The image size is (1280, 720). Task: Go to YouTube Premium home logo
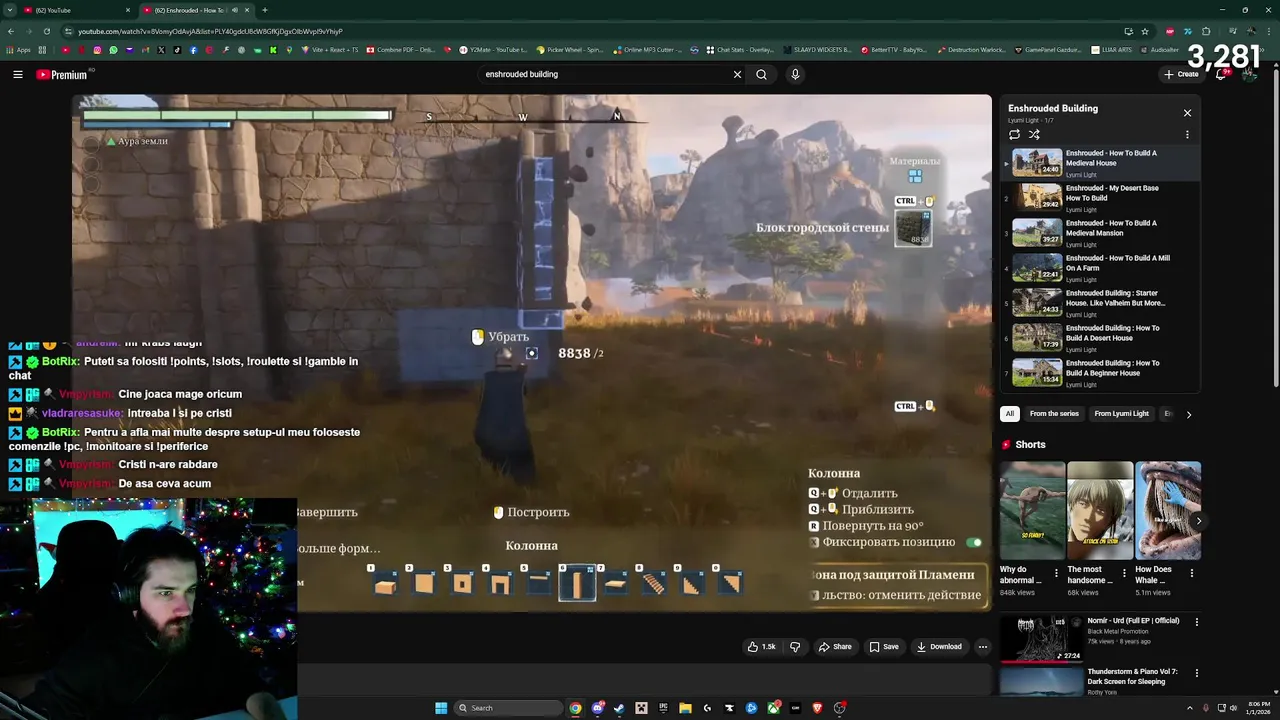tap(62, 74)
